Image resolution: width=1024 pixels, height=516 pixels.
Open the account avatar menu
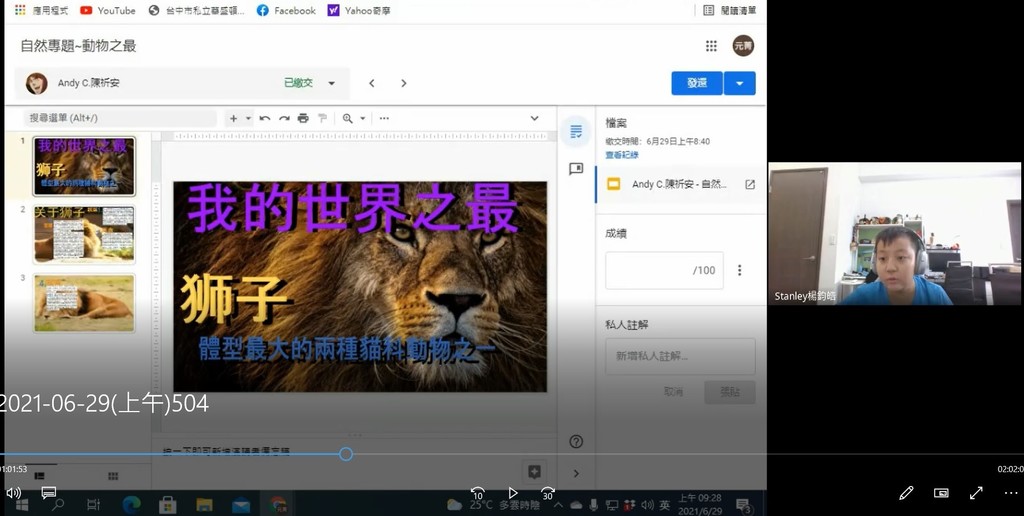coord(743,46)
